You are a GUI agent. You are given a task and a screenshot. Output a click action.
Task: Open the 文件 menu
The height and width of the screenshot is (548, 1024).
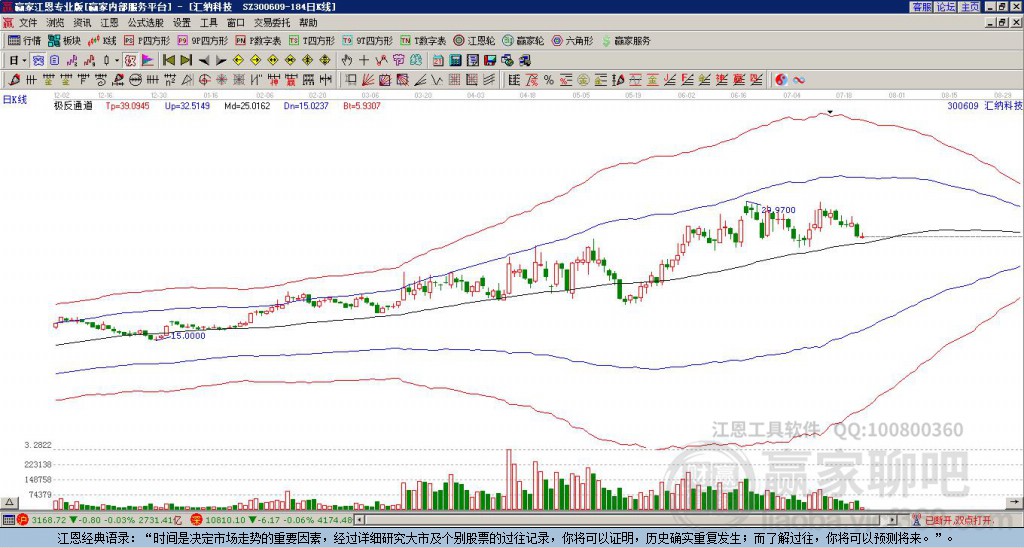27,23
